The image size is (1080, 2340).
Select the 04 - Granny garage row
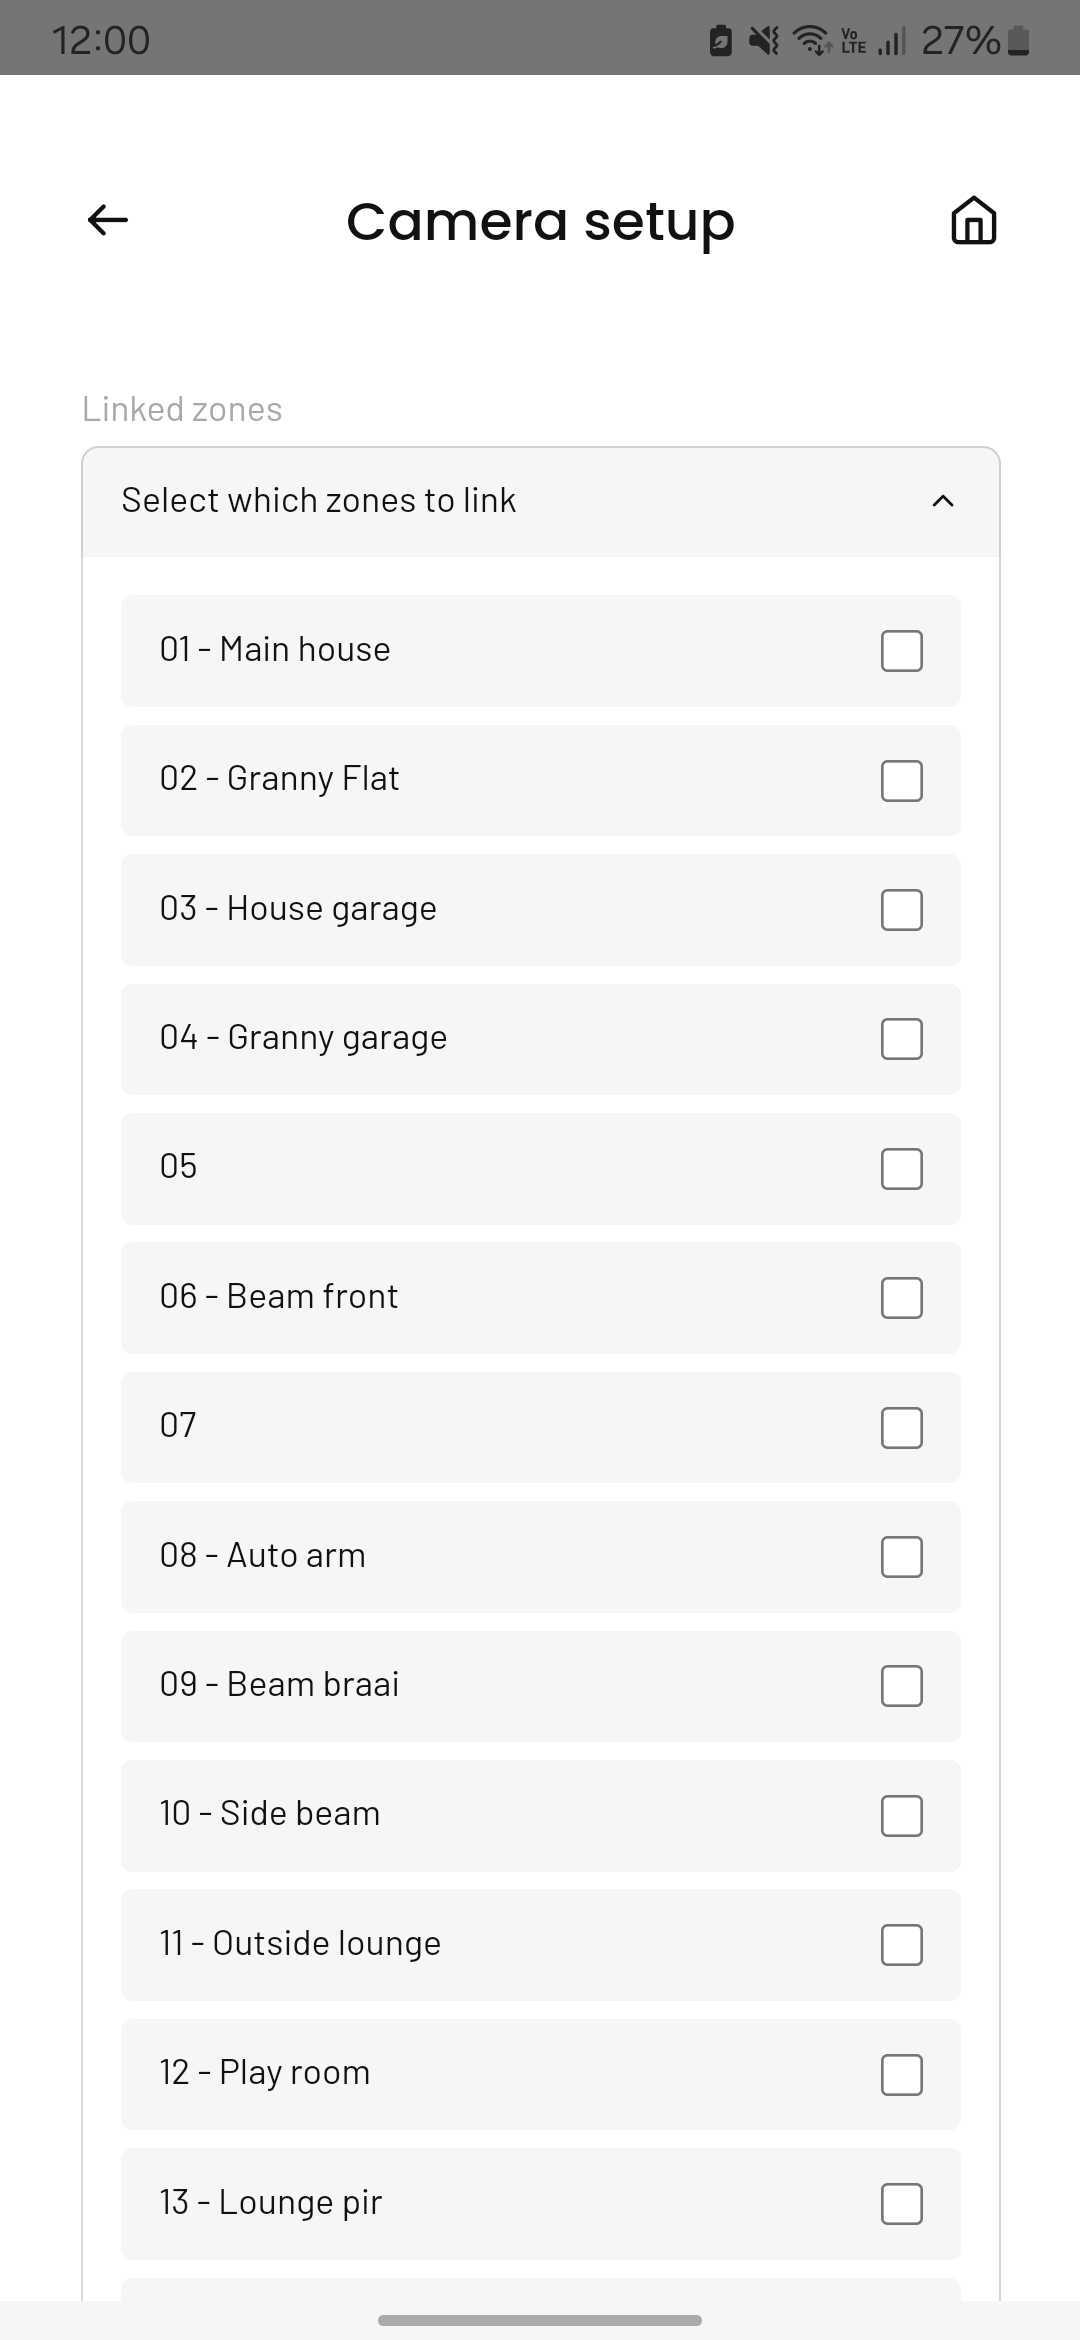[541, 1039]
